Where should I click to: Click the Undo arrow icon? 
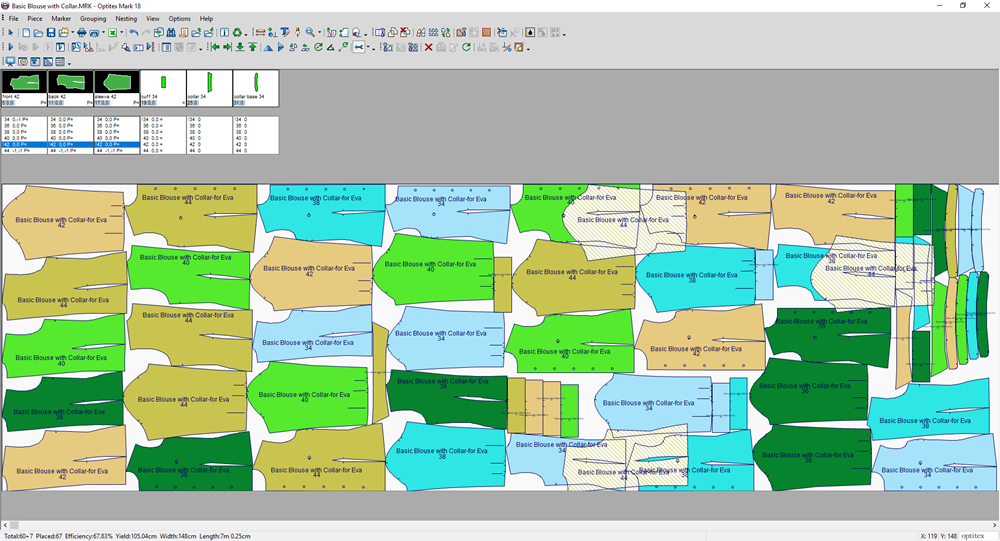coord(134,32)
